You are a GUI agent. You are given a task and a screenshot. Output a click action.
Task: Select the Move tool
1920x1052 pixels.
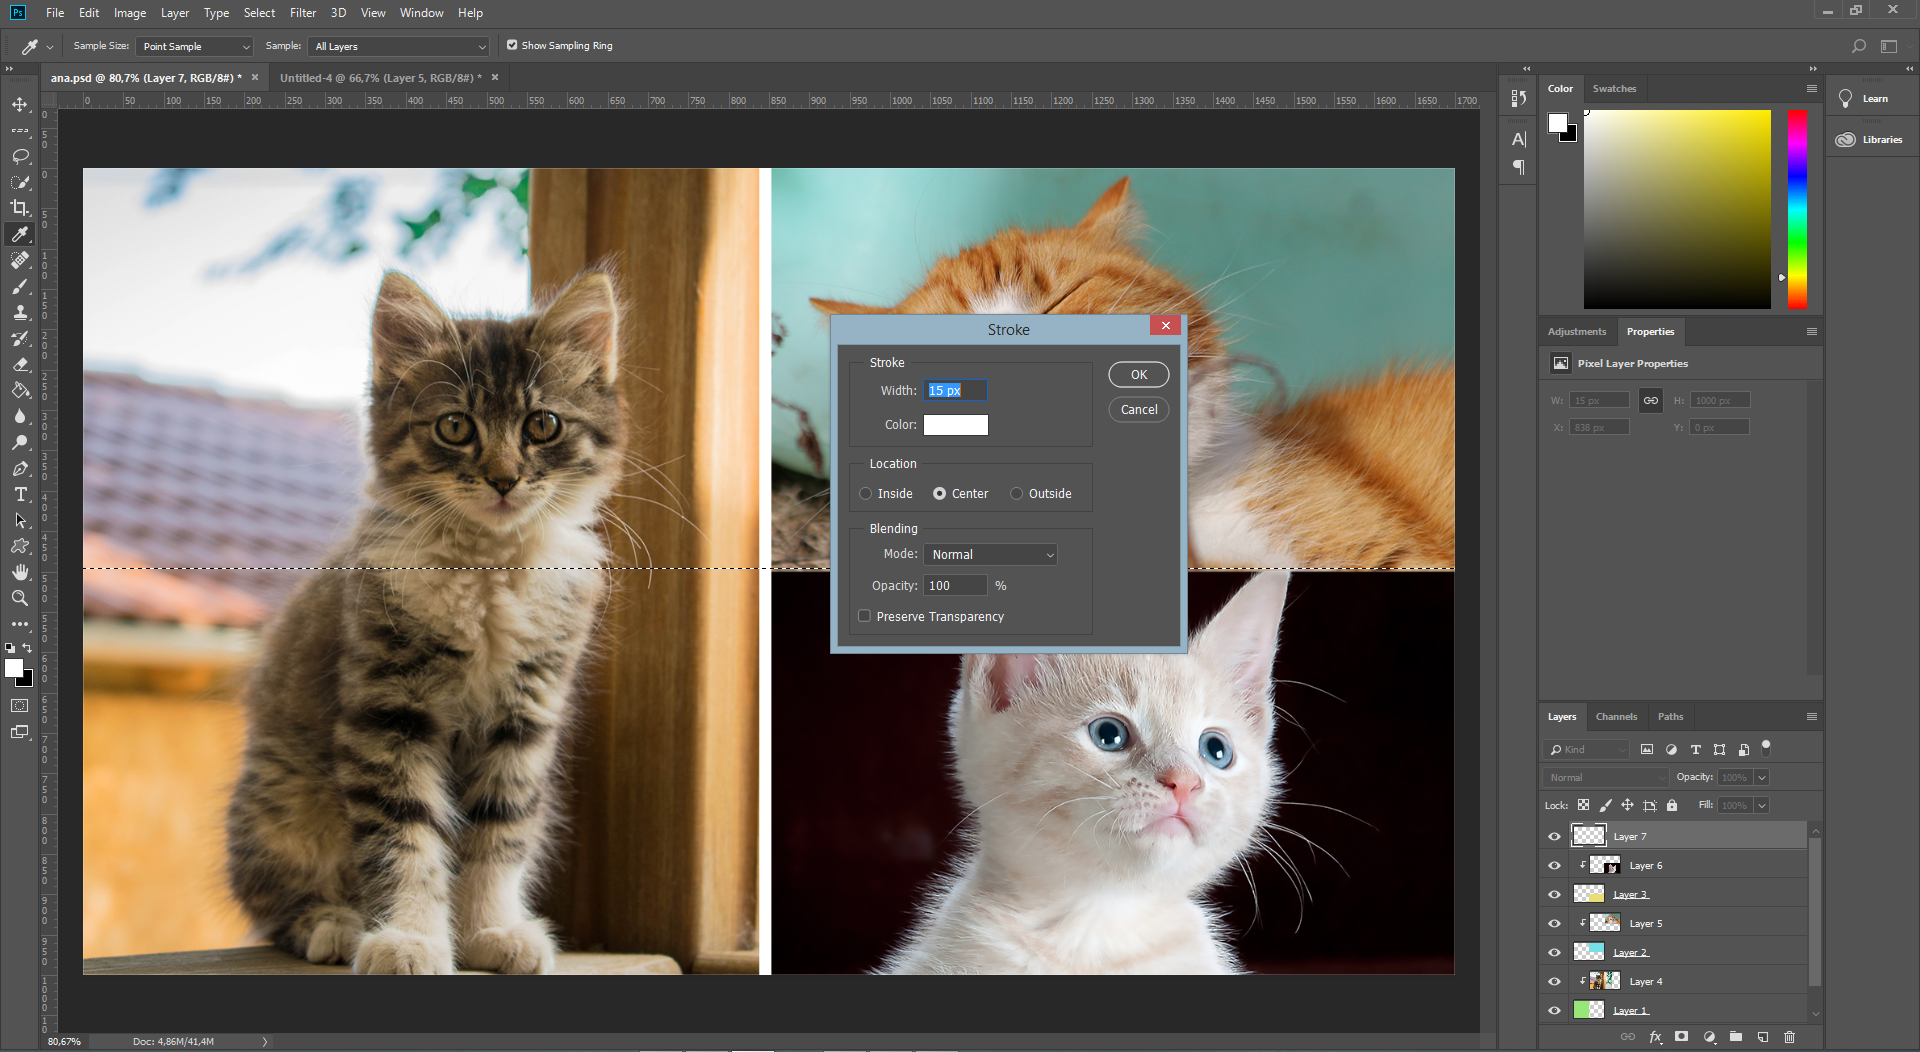coord(20,104)
